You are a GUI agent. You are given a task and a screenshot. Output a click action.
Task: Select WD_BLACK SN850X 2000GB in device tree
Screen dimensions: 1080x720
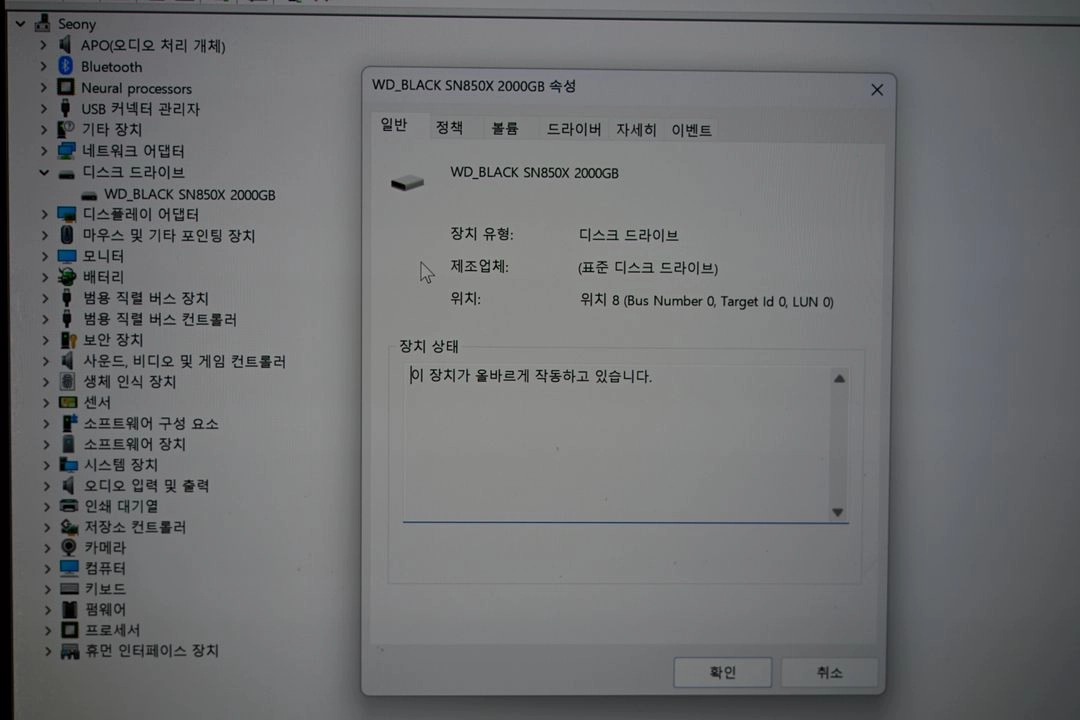[189, 195]
